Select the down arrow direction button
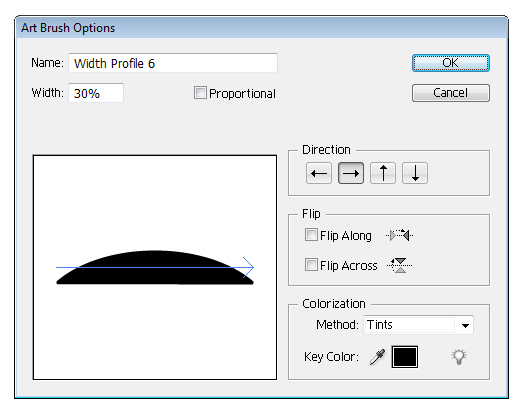 pyautogui.click(x=415, y=173)
